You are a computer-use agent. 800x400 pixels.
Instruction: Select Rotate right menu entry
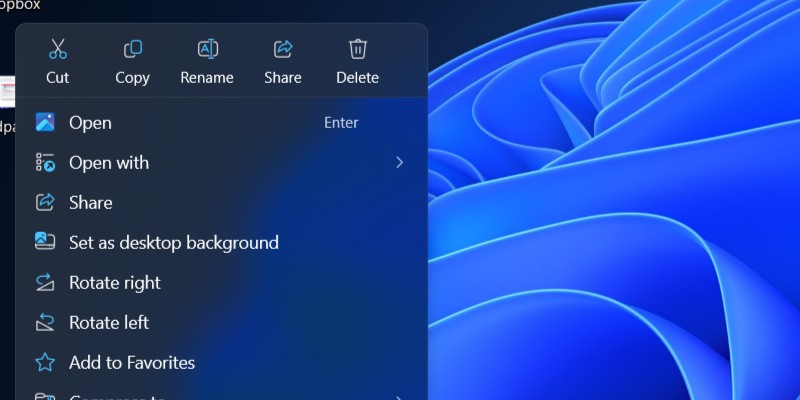click(221, 282)
